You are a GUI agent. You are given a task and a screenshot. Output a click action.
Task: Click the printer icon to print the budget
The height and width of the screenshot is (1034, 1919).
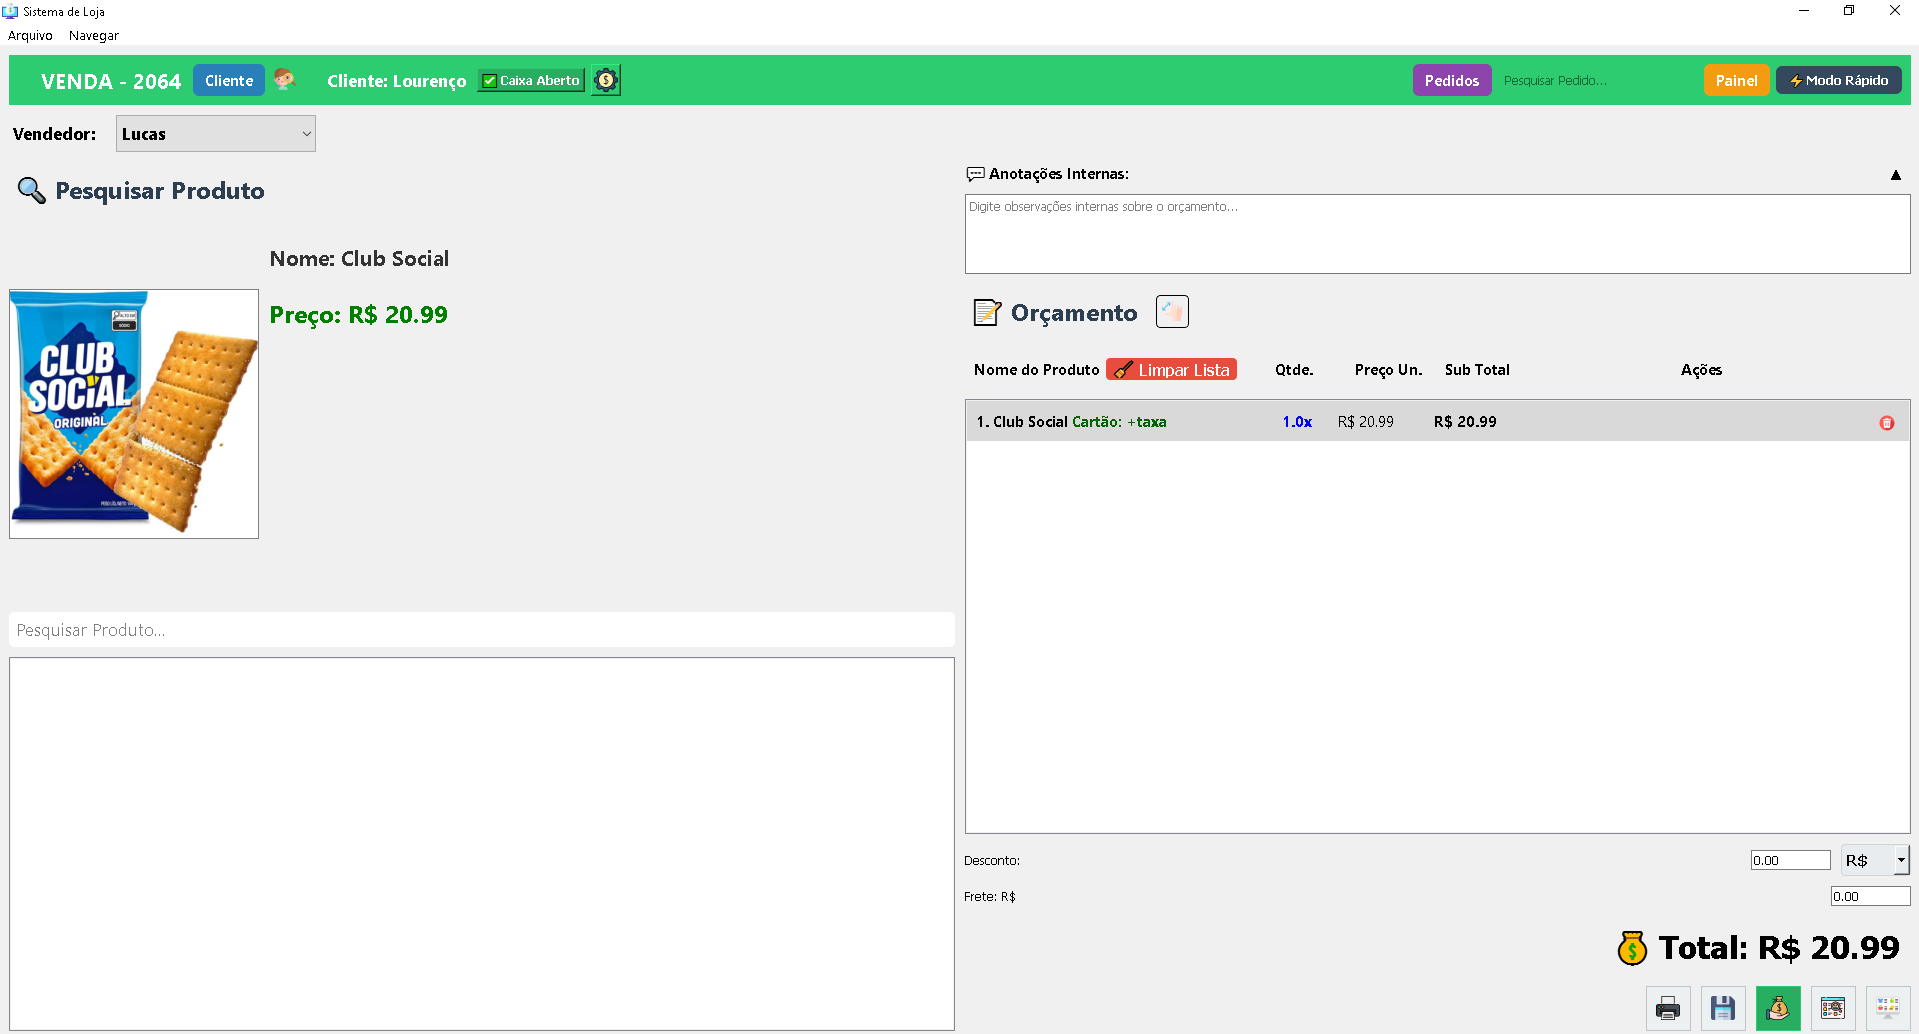1668,1008
